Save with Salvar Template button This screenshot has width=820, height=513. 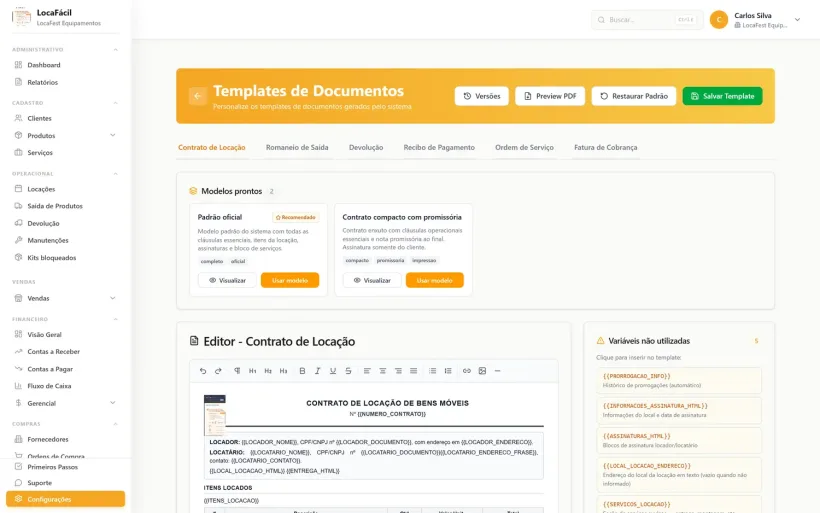722,96
